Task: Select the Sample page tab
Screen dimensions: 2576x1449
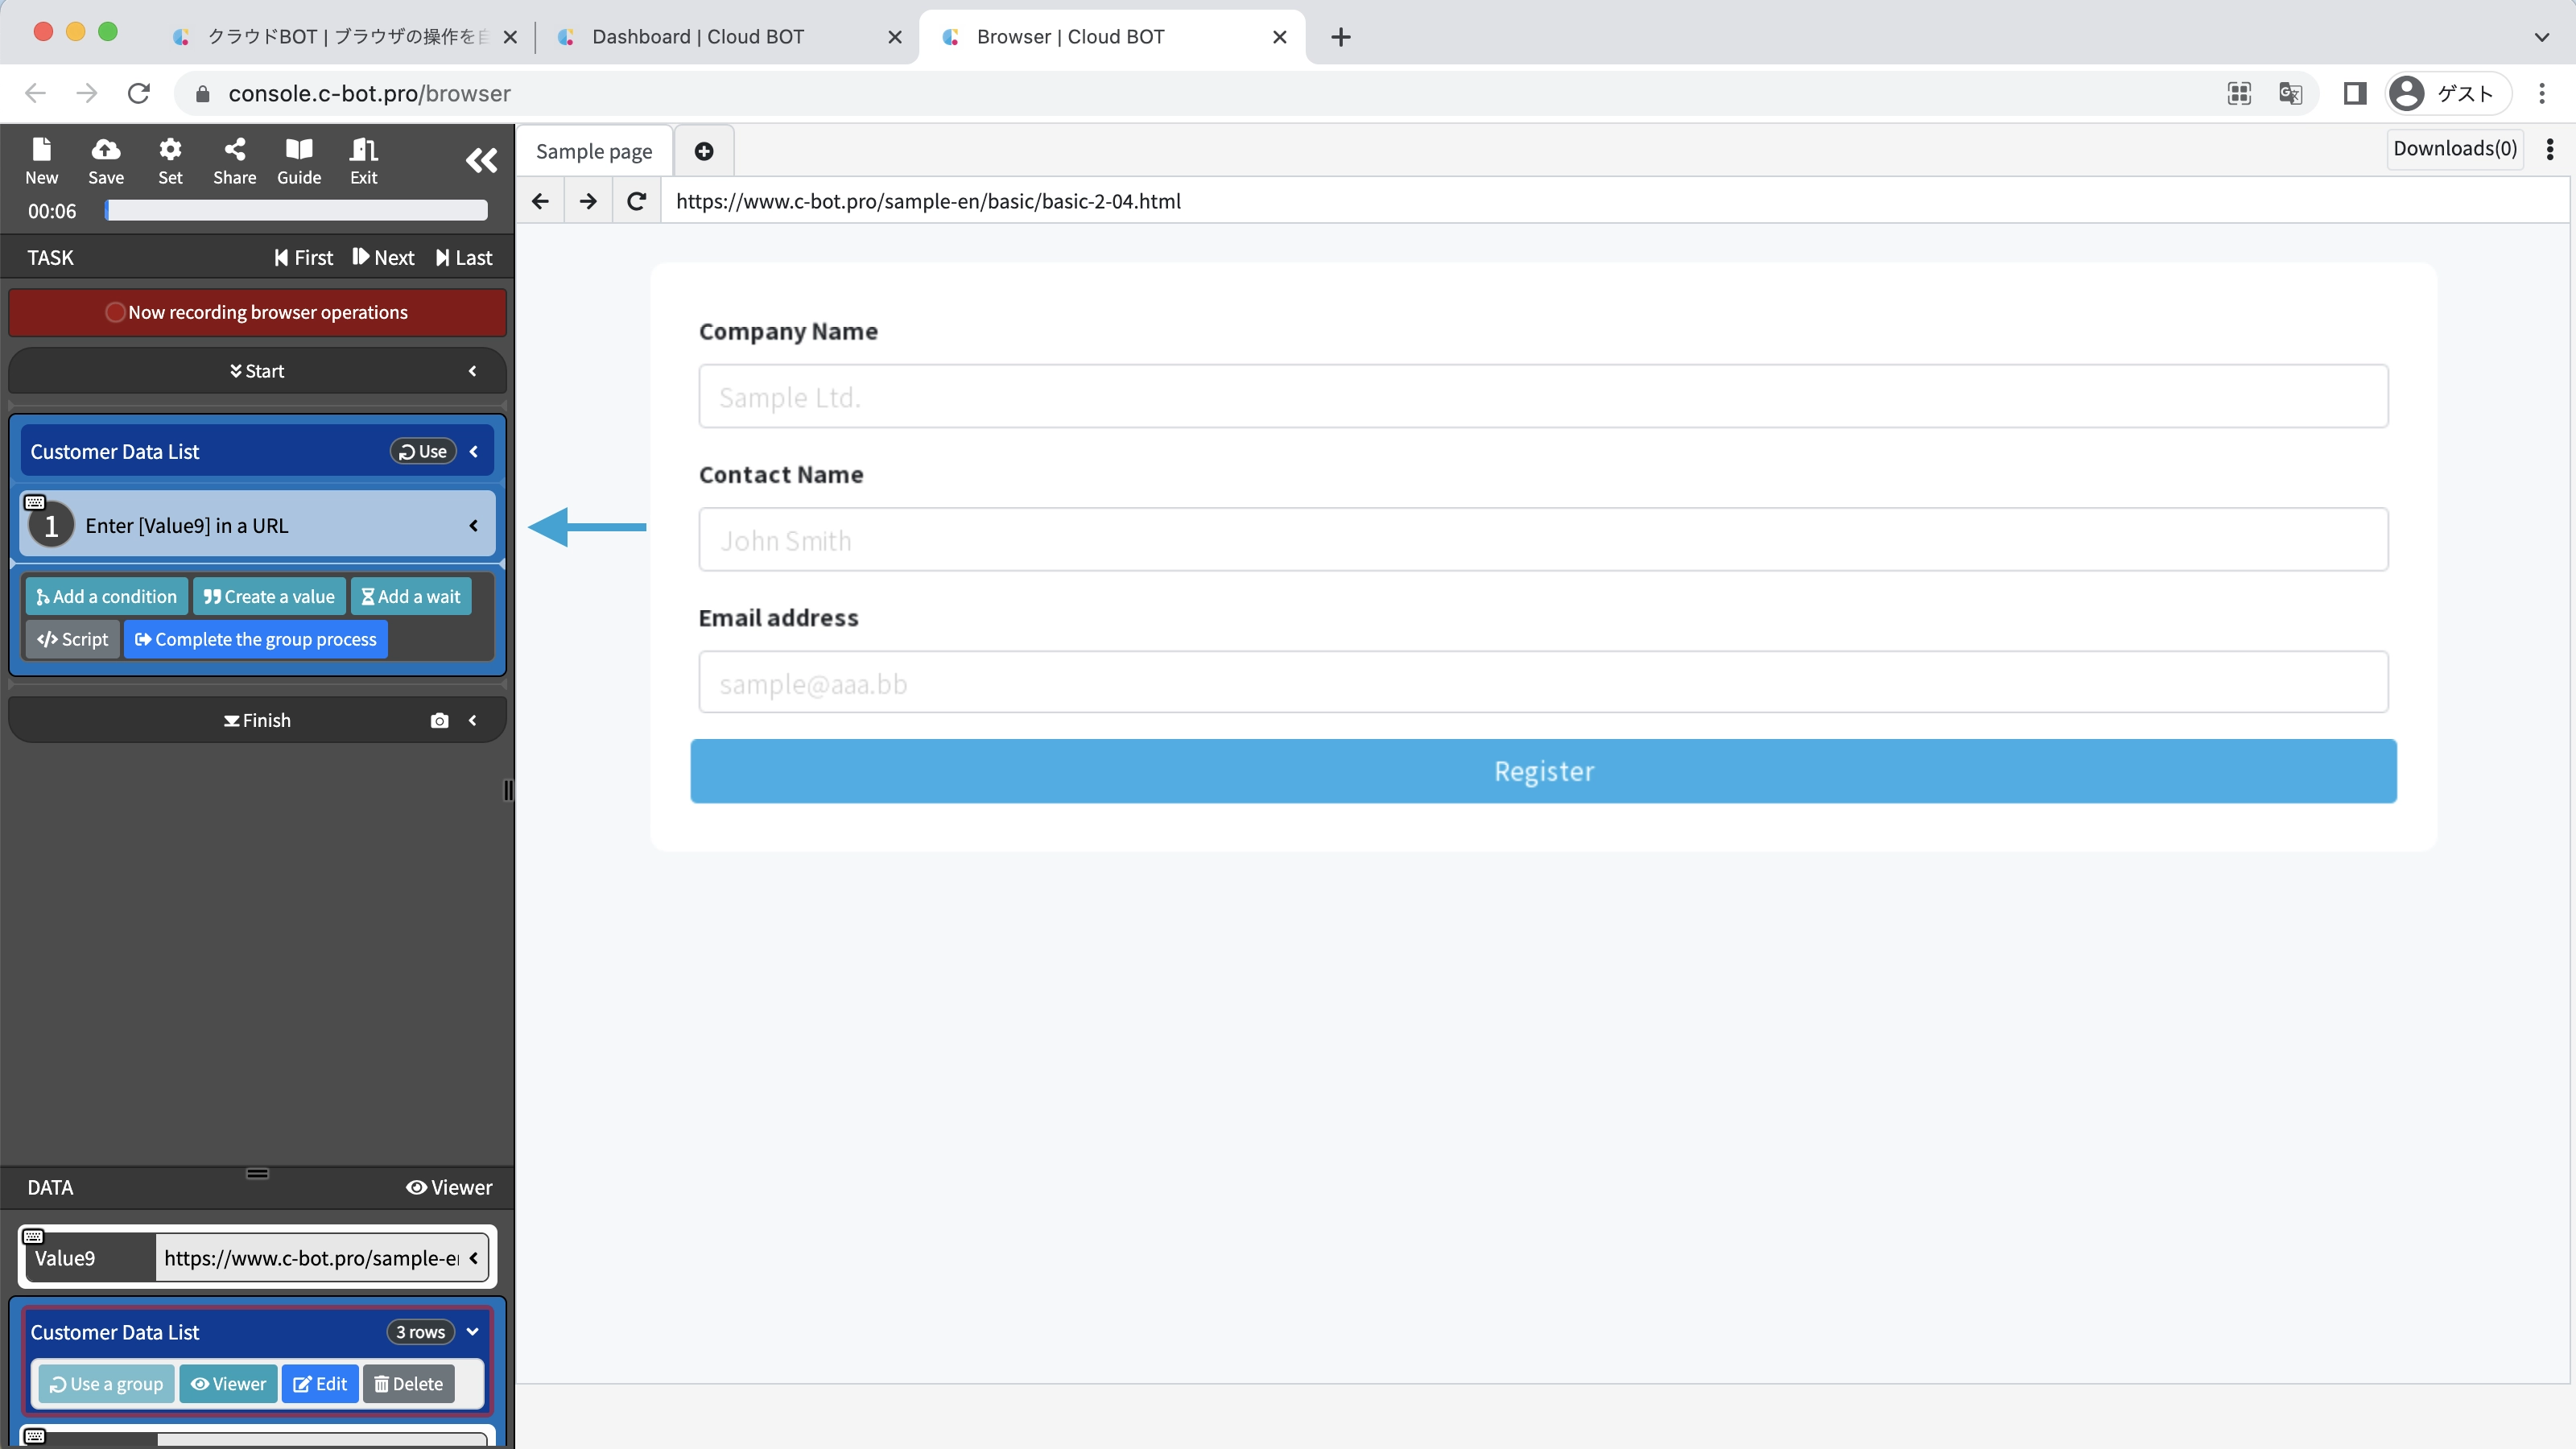Action: (x=594, y=151)
